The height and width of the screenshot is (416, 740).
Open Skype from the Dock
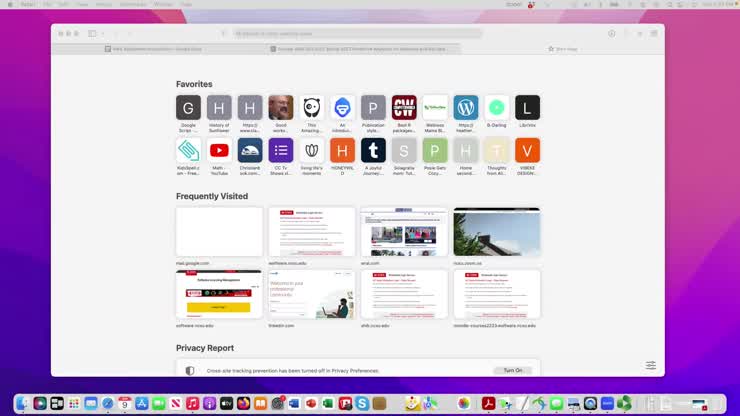point(362,403)
